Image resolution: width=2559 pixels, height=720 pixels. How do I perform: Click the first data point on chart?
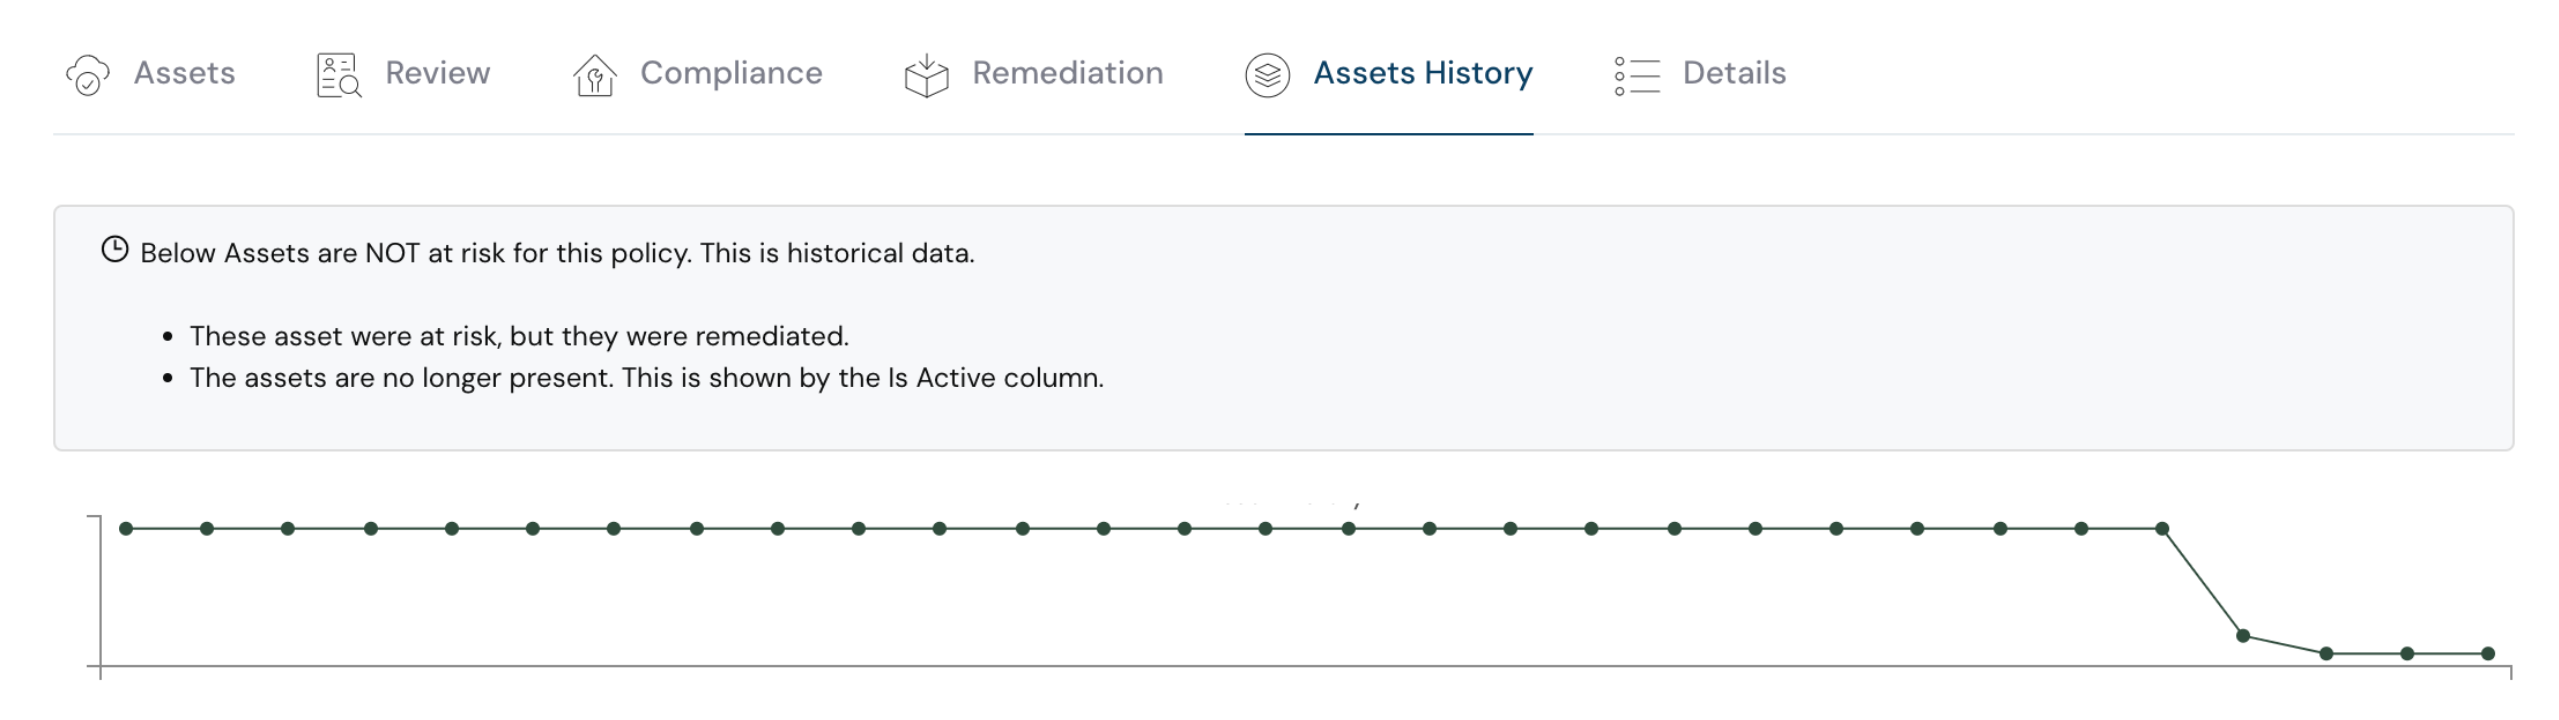(x=126, y=528)
